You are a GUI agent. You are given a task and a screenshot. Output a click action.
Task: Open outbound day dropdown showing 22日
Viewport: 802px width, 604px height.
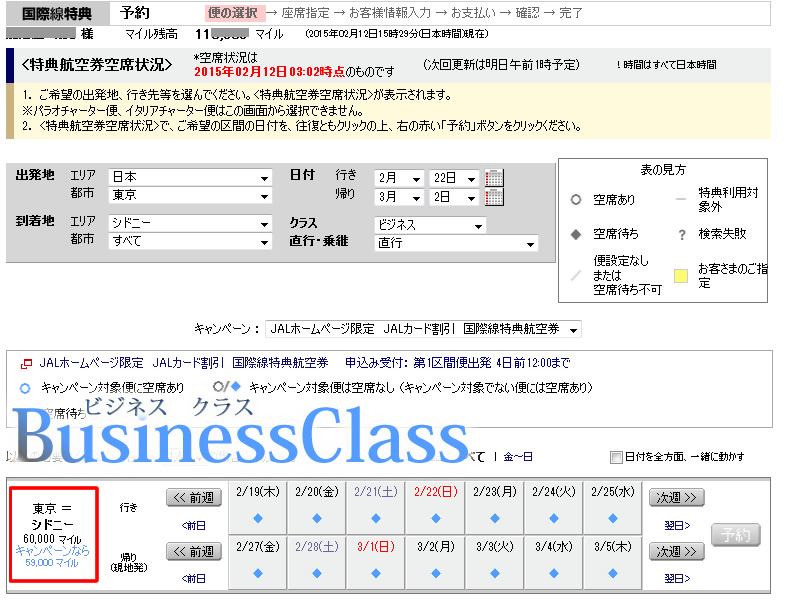coord(454,178)
